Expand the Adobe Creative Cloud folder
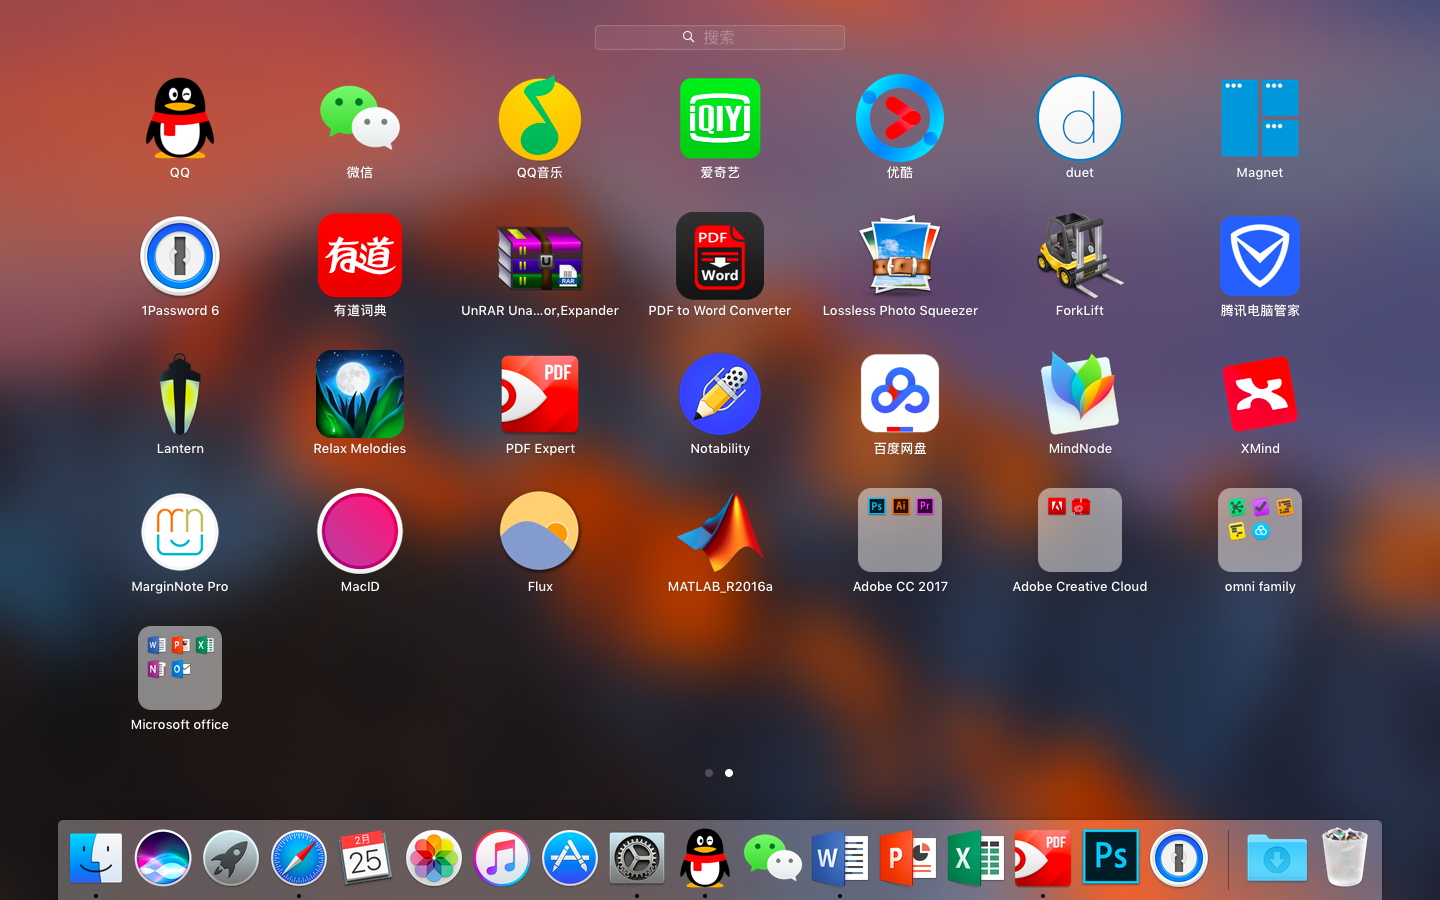The image size is (1440, 900). coord(1080,531)
